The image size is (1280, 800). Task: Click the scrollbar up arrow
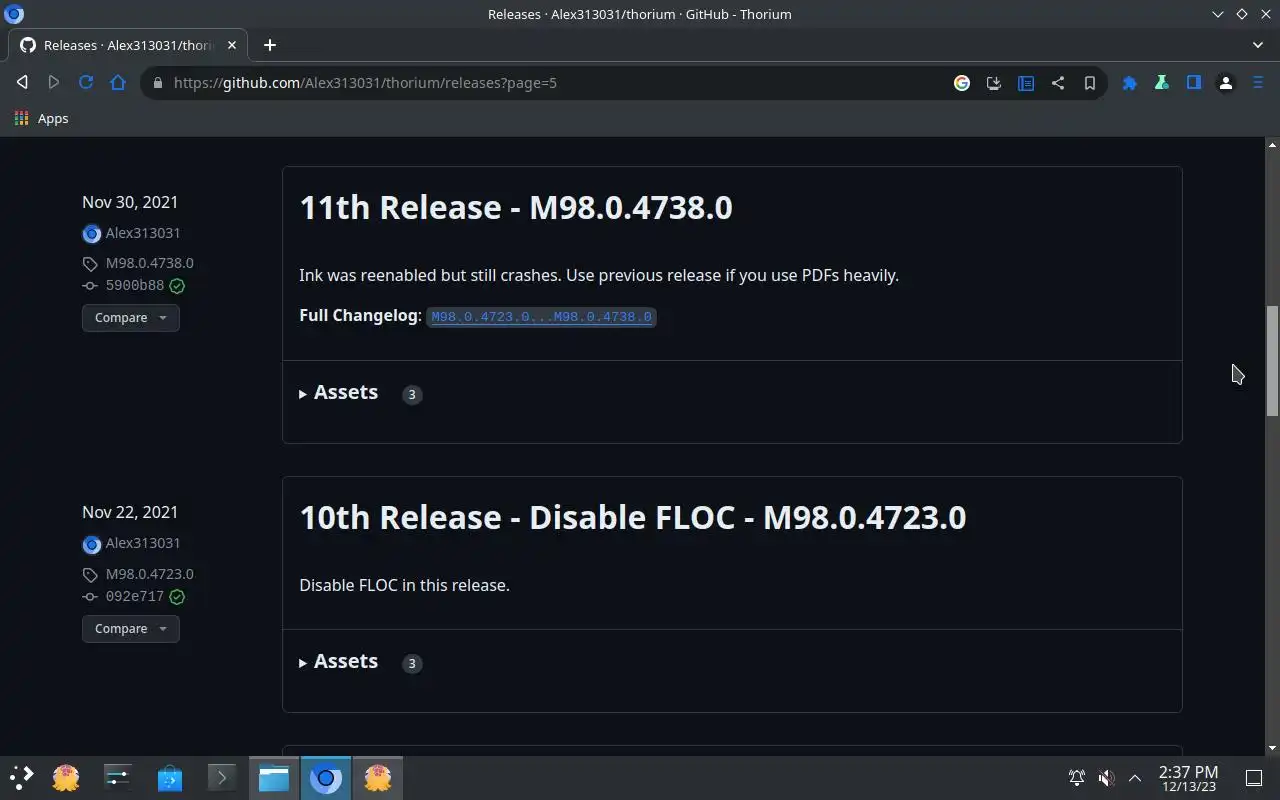pyautogui.click(x=1272, y=145)
